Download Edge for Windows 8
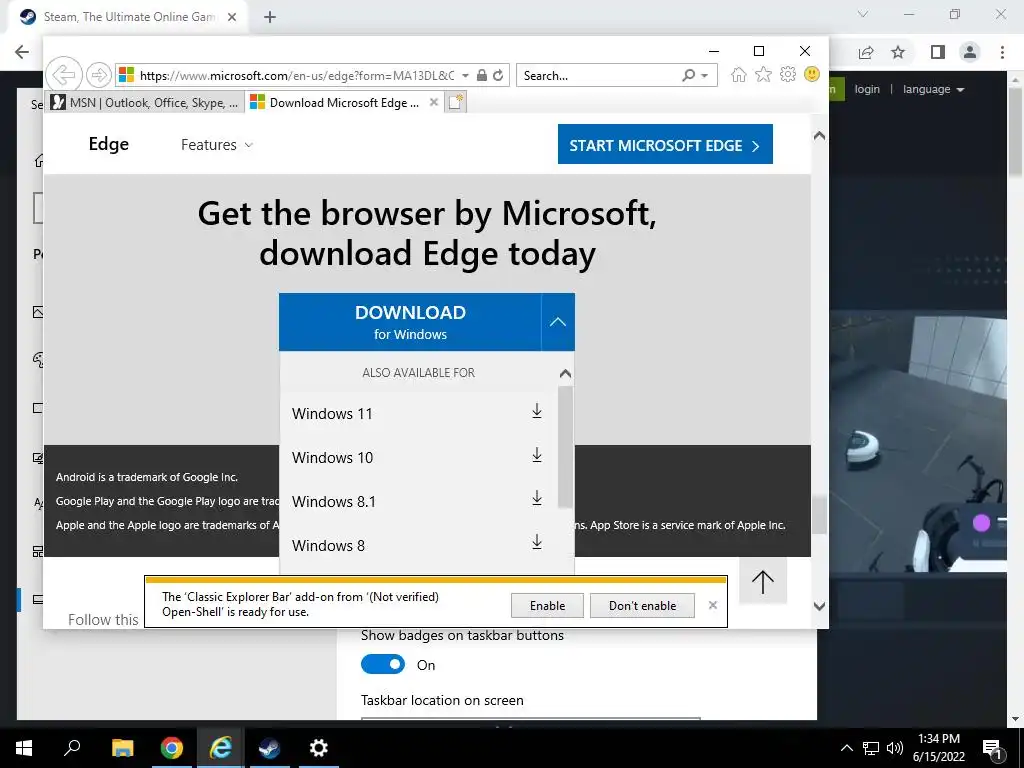The width and height of the screenshot is (1024, 768). pyautogui.click(x=537, y=542)
